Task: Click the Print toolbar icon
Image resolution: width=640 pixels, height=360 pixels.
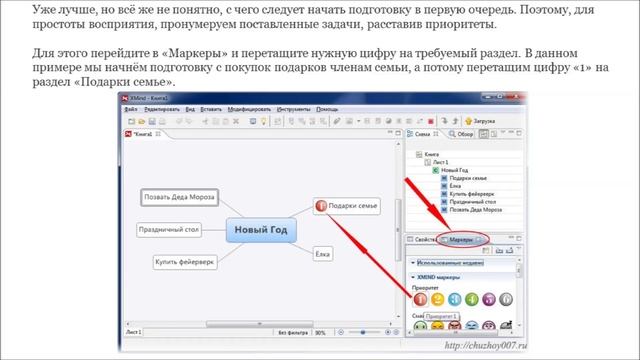Action: (x=162, y=121)
